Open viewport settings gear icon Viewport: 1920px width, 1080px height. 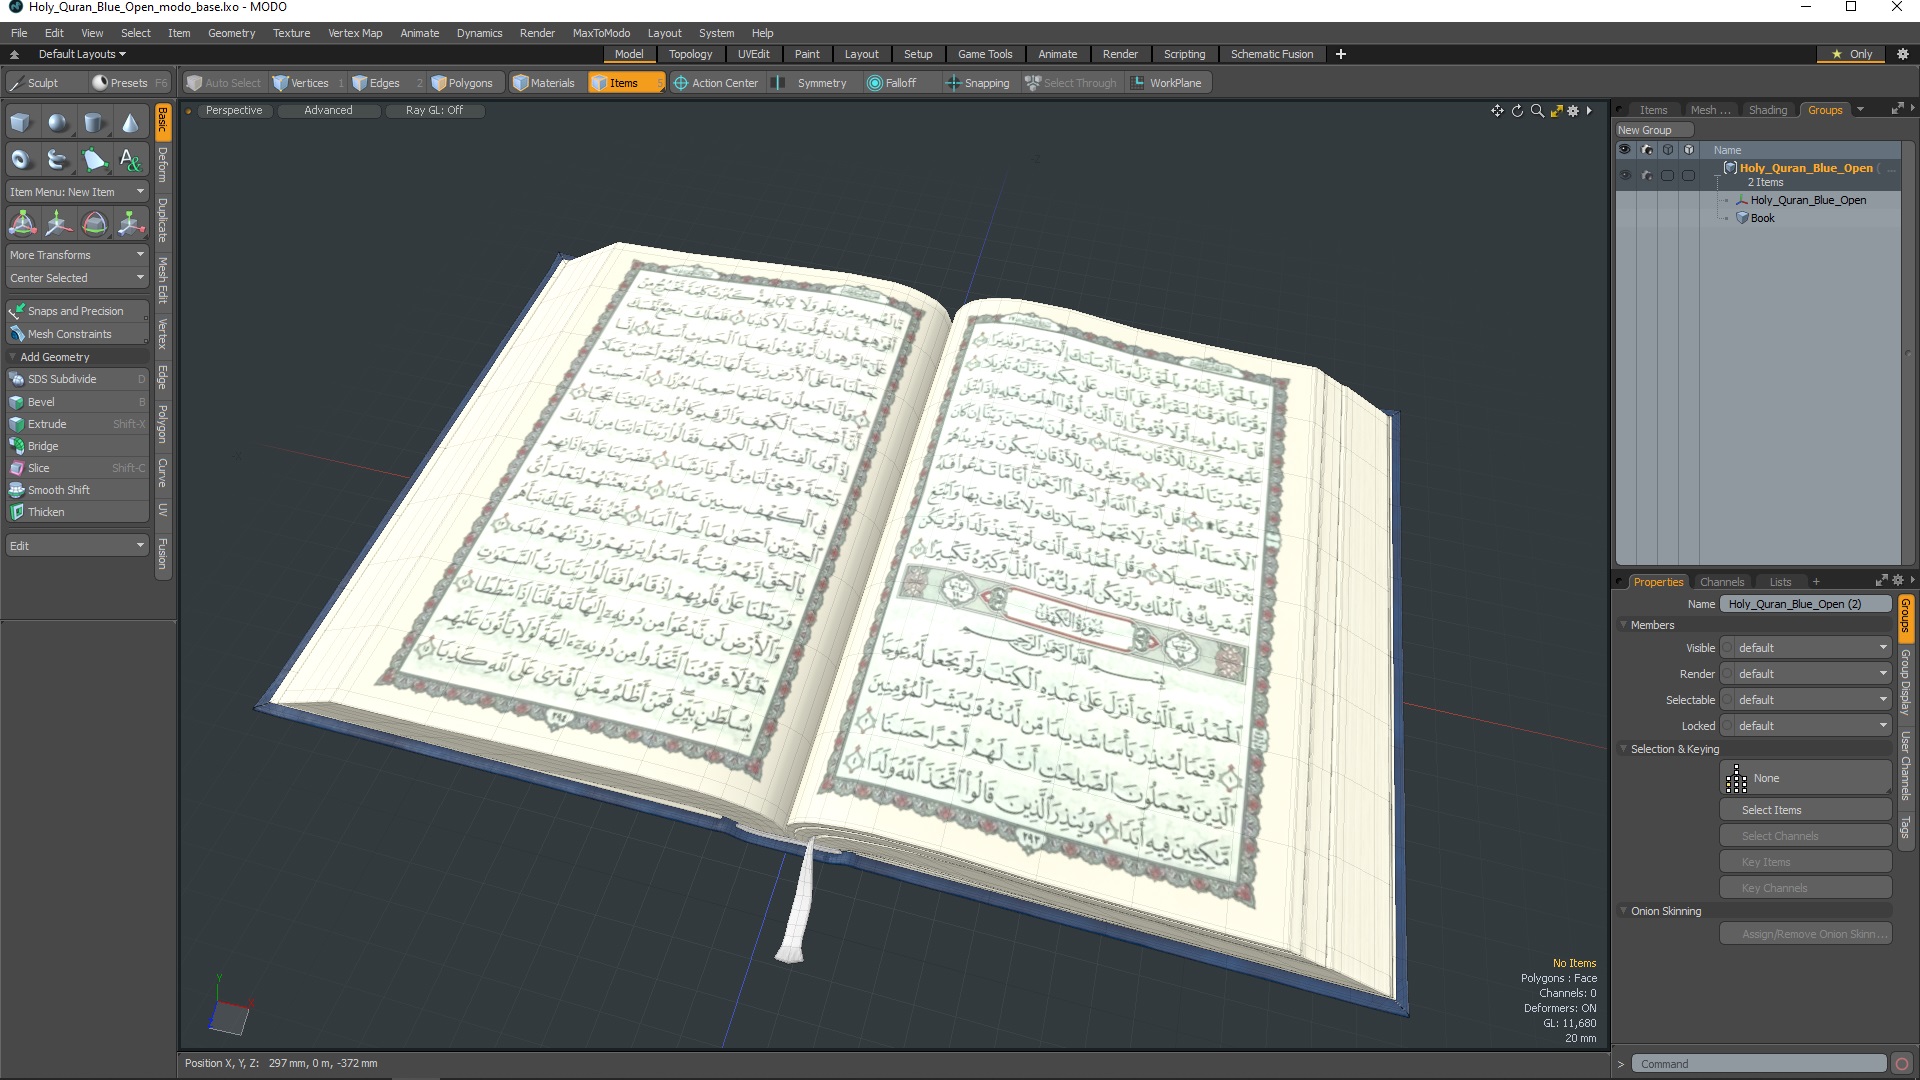[x=1573, y=111]
